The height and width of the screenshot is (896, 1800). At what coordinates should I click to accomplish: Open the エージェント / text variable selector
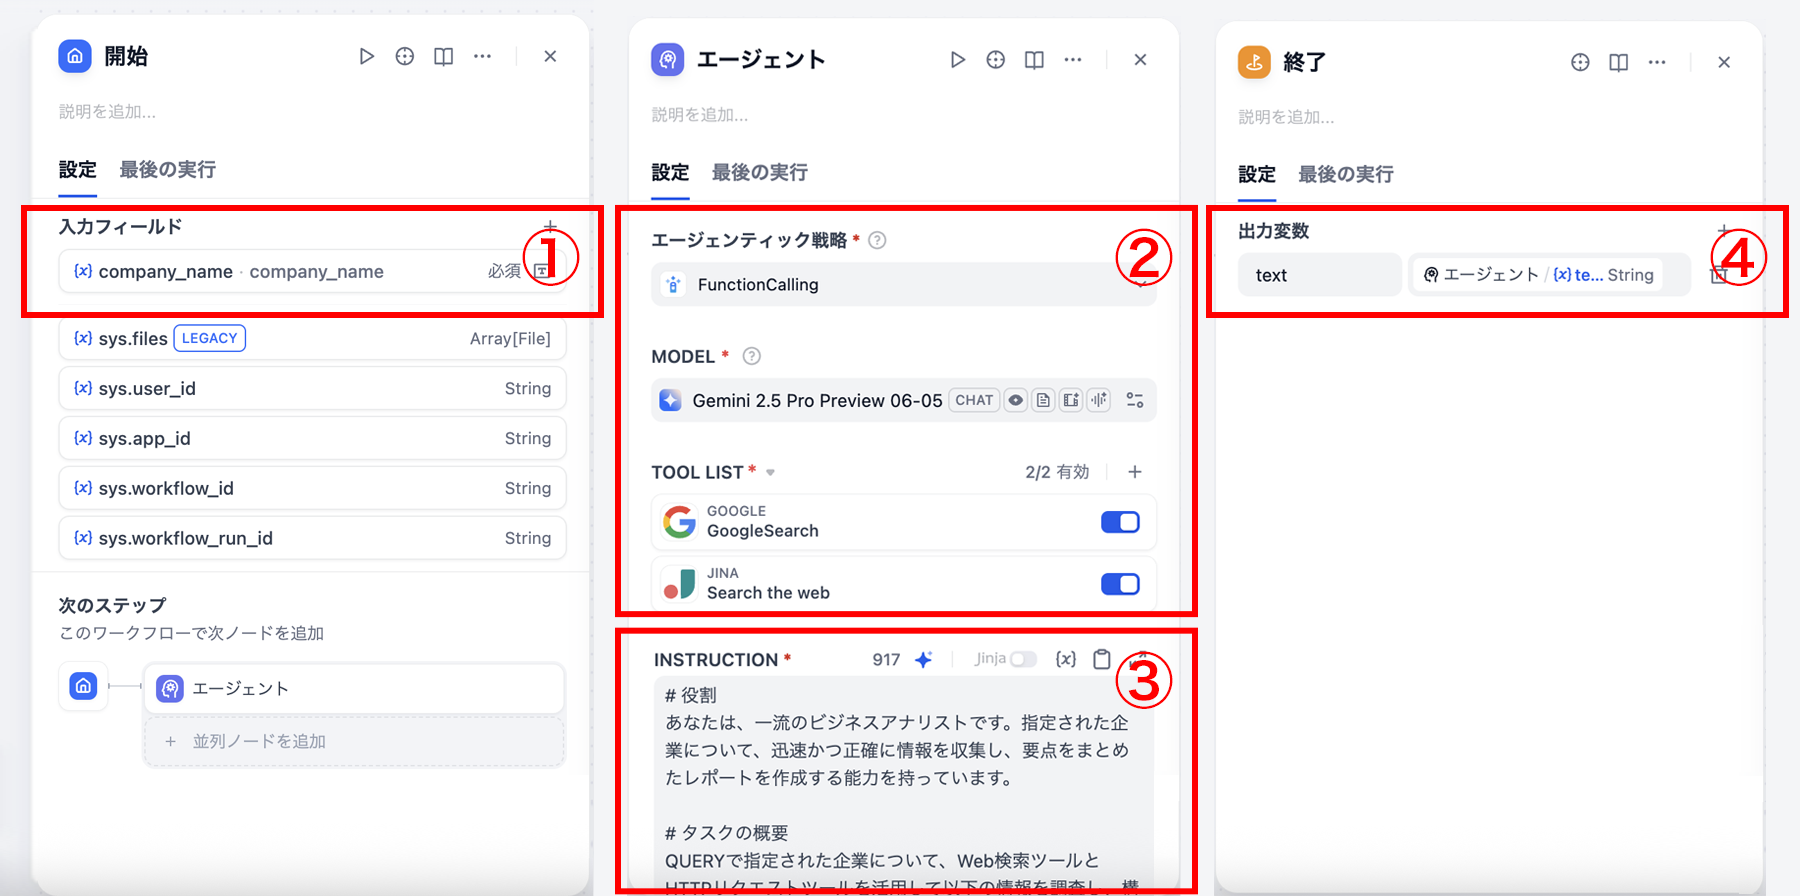click(x=1549, y=275)
